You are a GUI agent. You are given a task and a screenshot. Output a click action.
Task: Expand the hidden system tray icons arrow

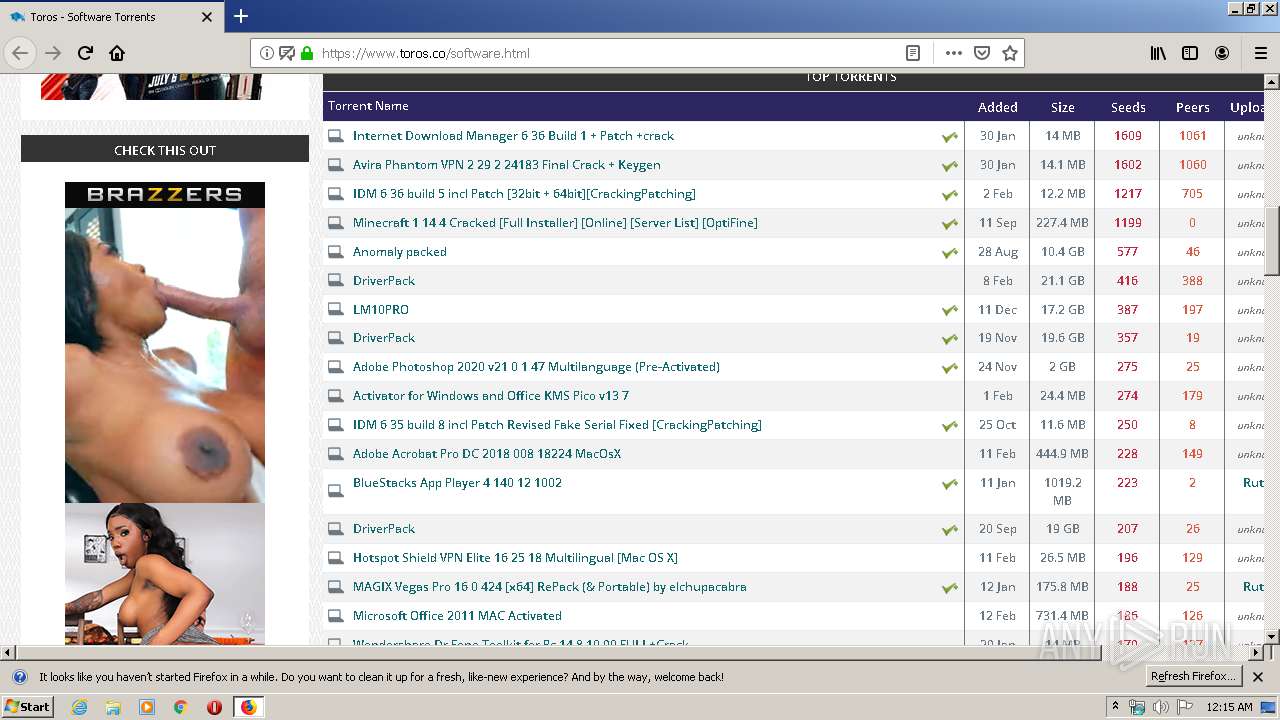pyautogui.click(x=1115, y=707)
